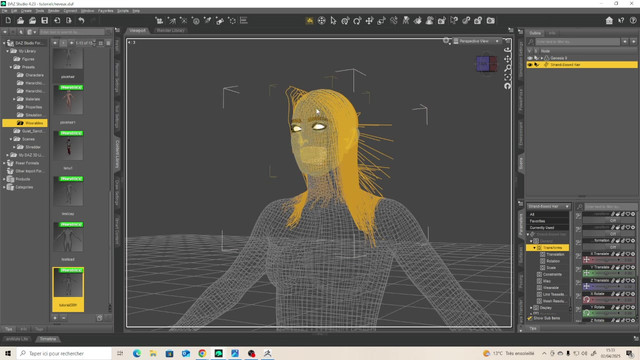Click the What's This help cursor icon
640x360 pixels.
pos(621,20)
